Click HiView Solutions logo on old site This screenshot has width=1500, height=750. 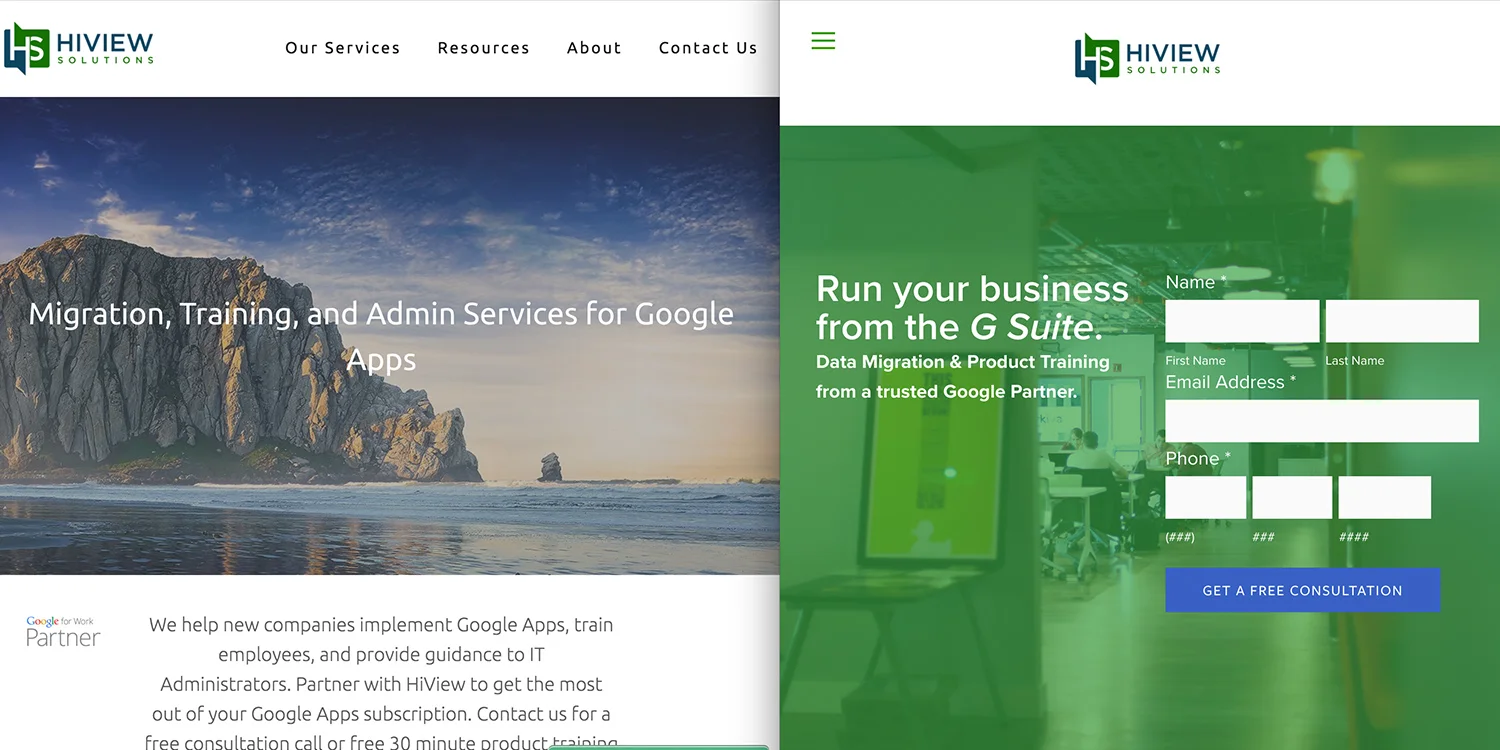79,48
